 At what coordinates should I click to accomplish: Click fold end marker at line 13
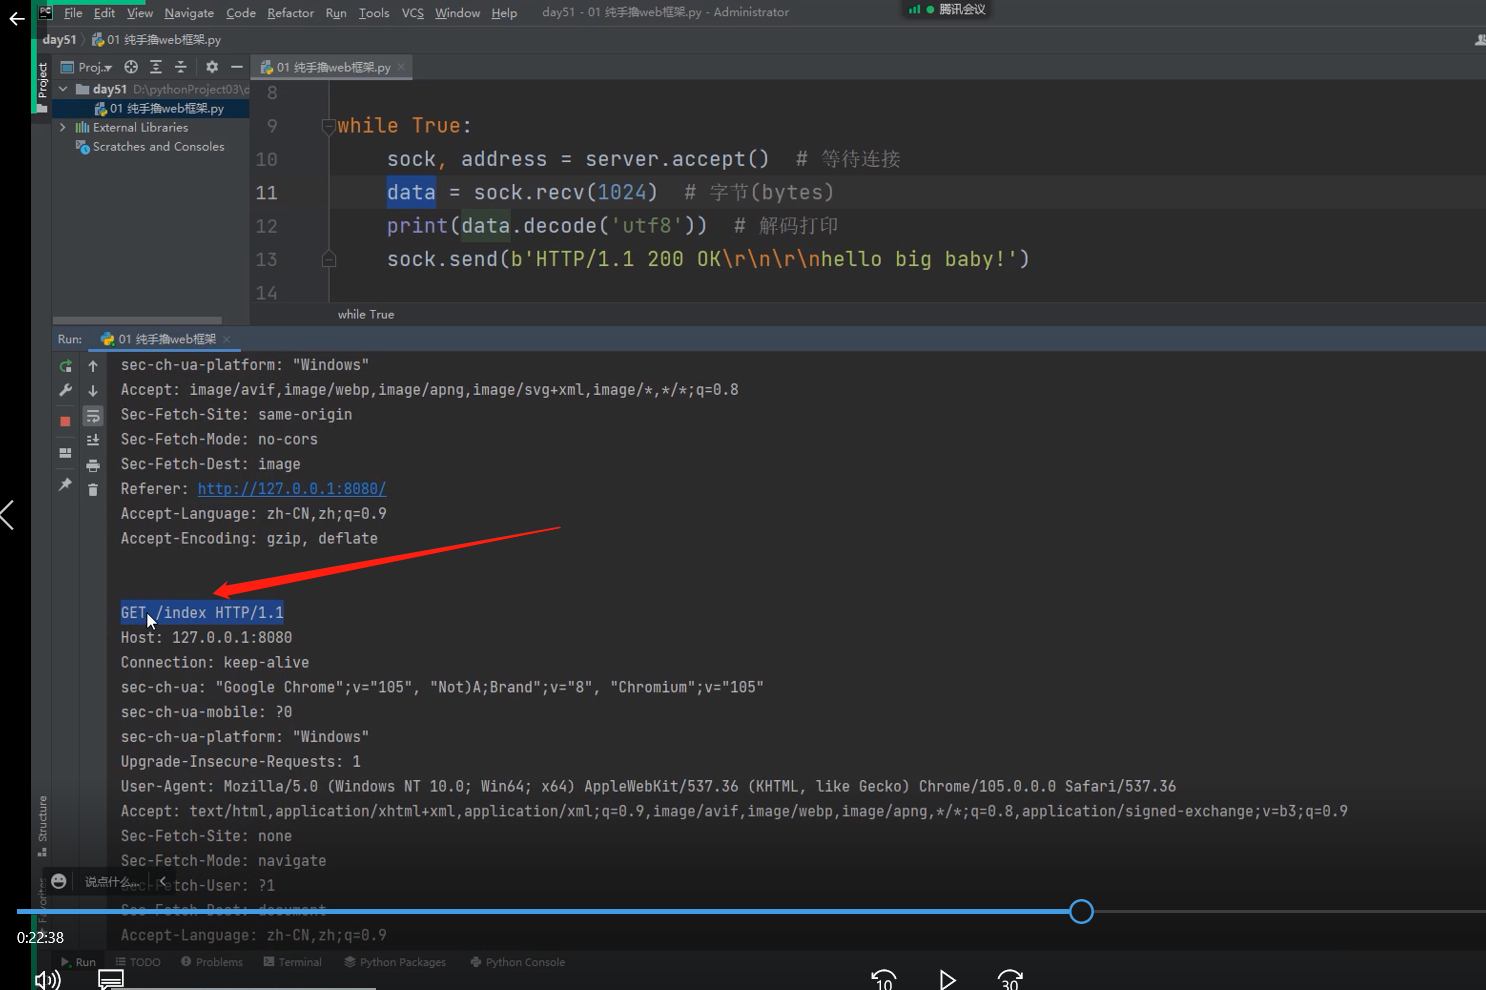(328, 259)
